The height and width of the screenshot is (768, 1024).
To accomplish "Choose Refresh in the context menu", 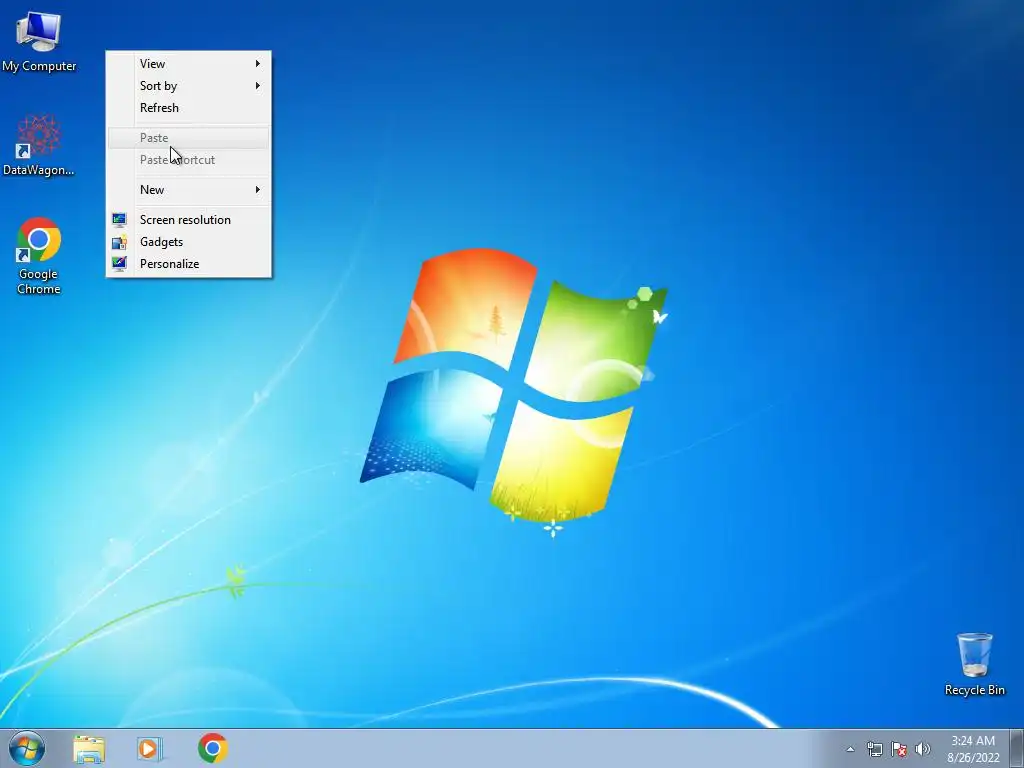I will pyautogui.click(x=188, y=108).
